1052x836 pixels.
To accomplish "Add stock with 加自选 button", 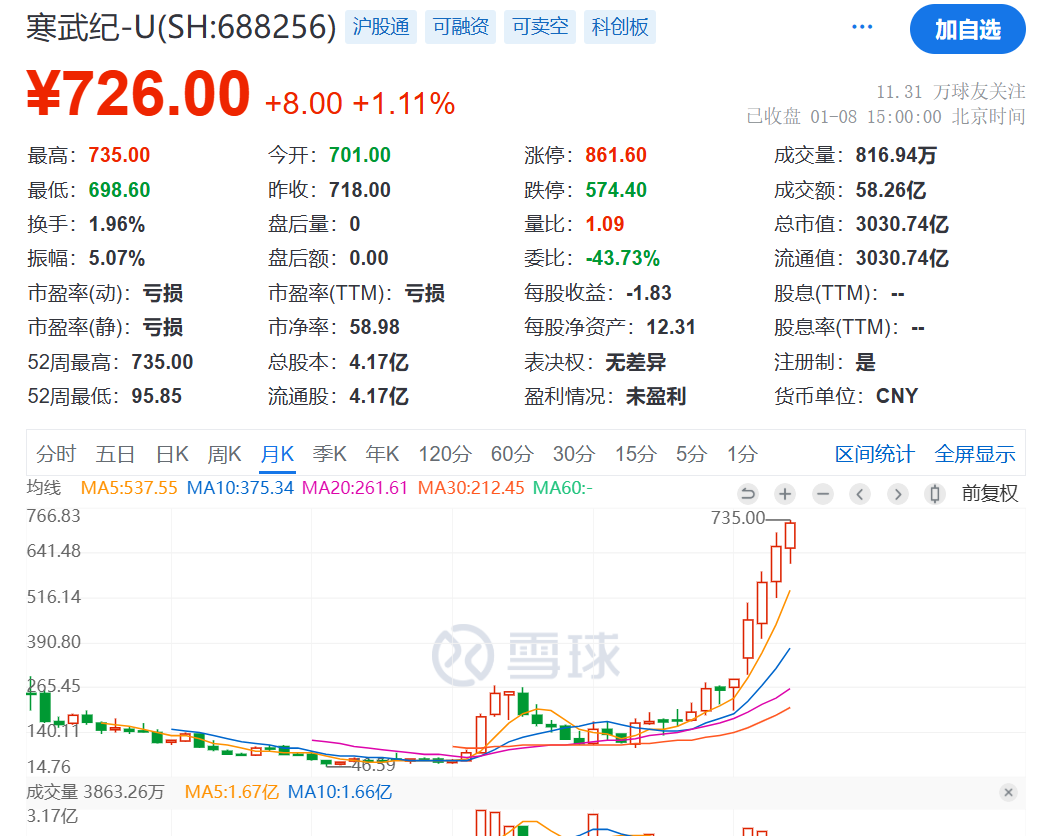I will pos(967,29).
